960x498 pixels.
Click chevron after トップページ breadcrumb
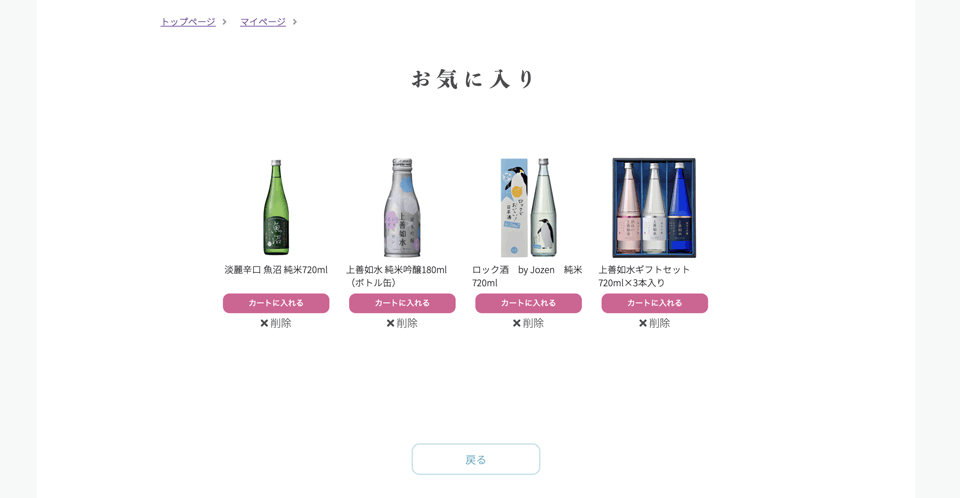pyautogui.click(x=224, y=22)
